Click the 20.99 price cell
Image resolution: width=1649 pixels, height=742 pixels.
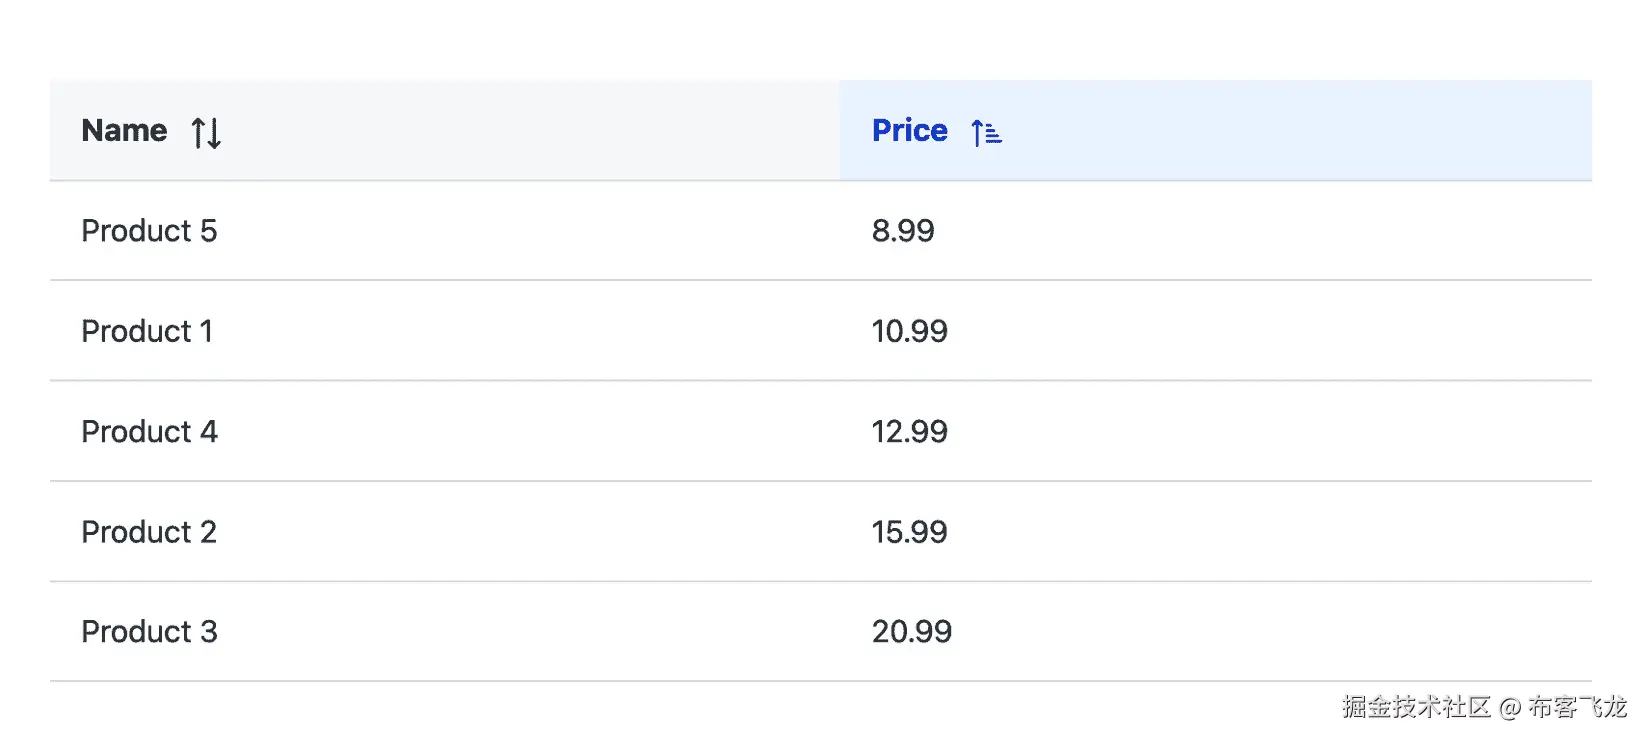(x=1216, y=631)
